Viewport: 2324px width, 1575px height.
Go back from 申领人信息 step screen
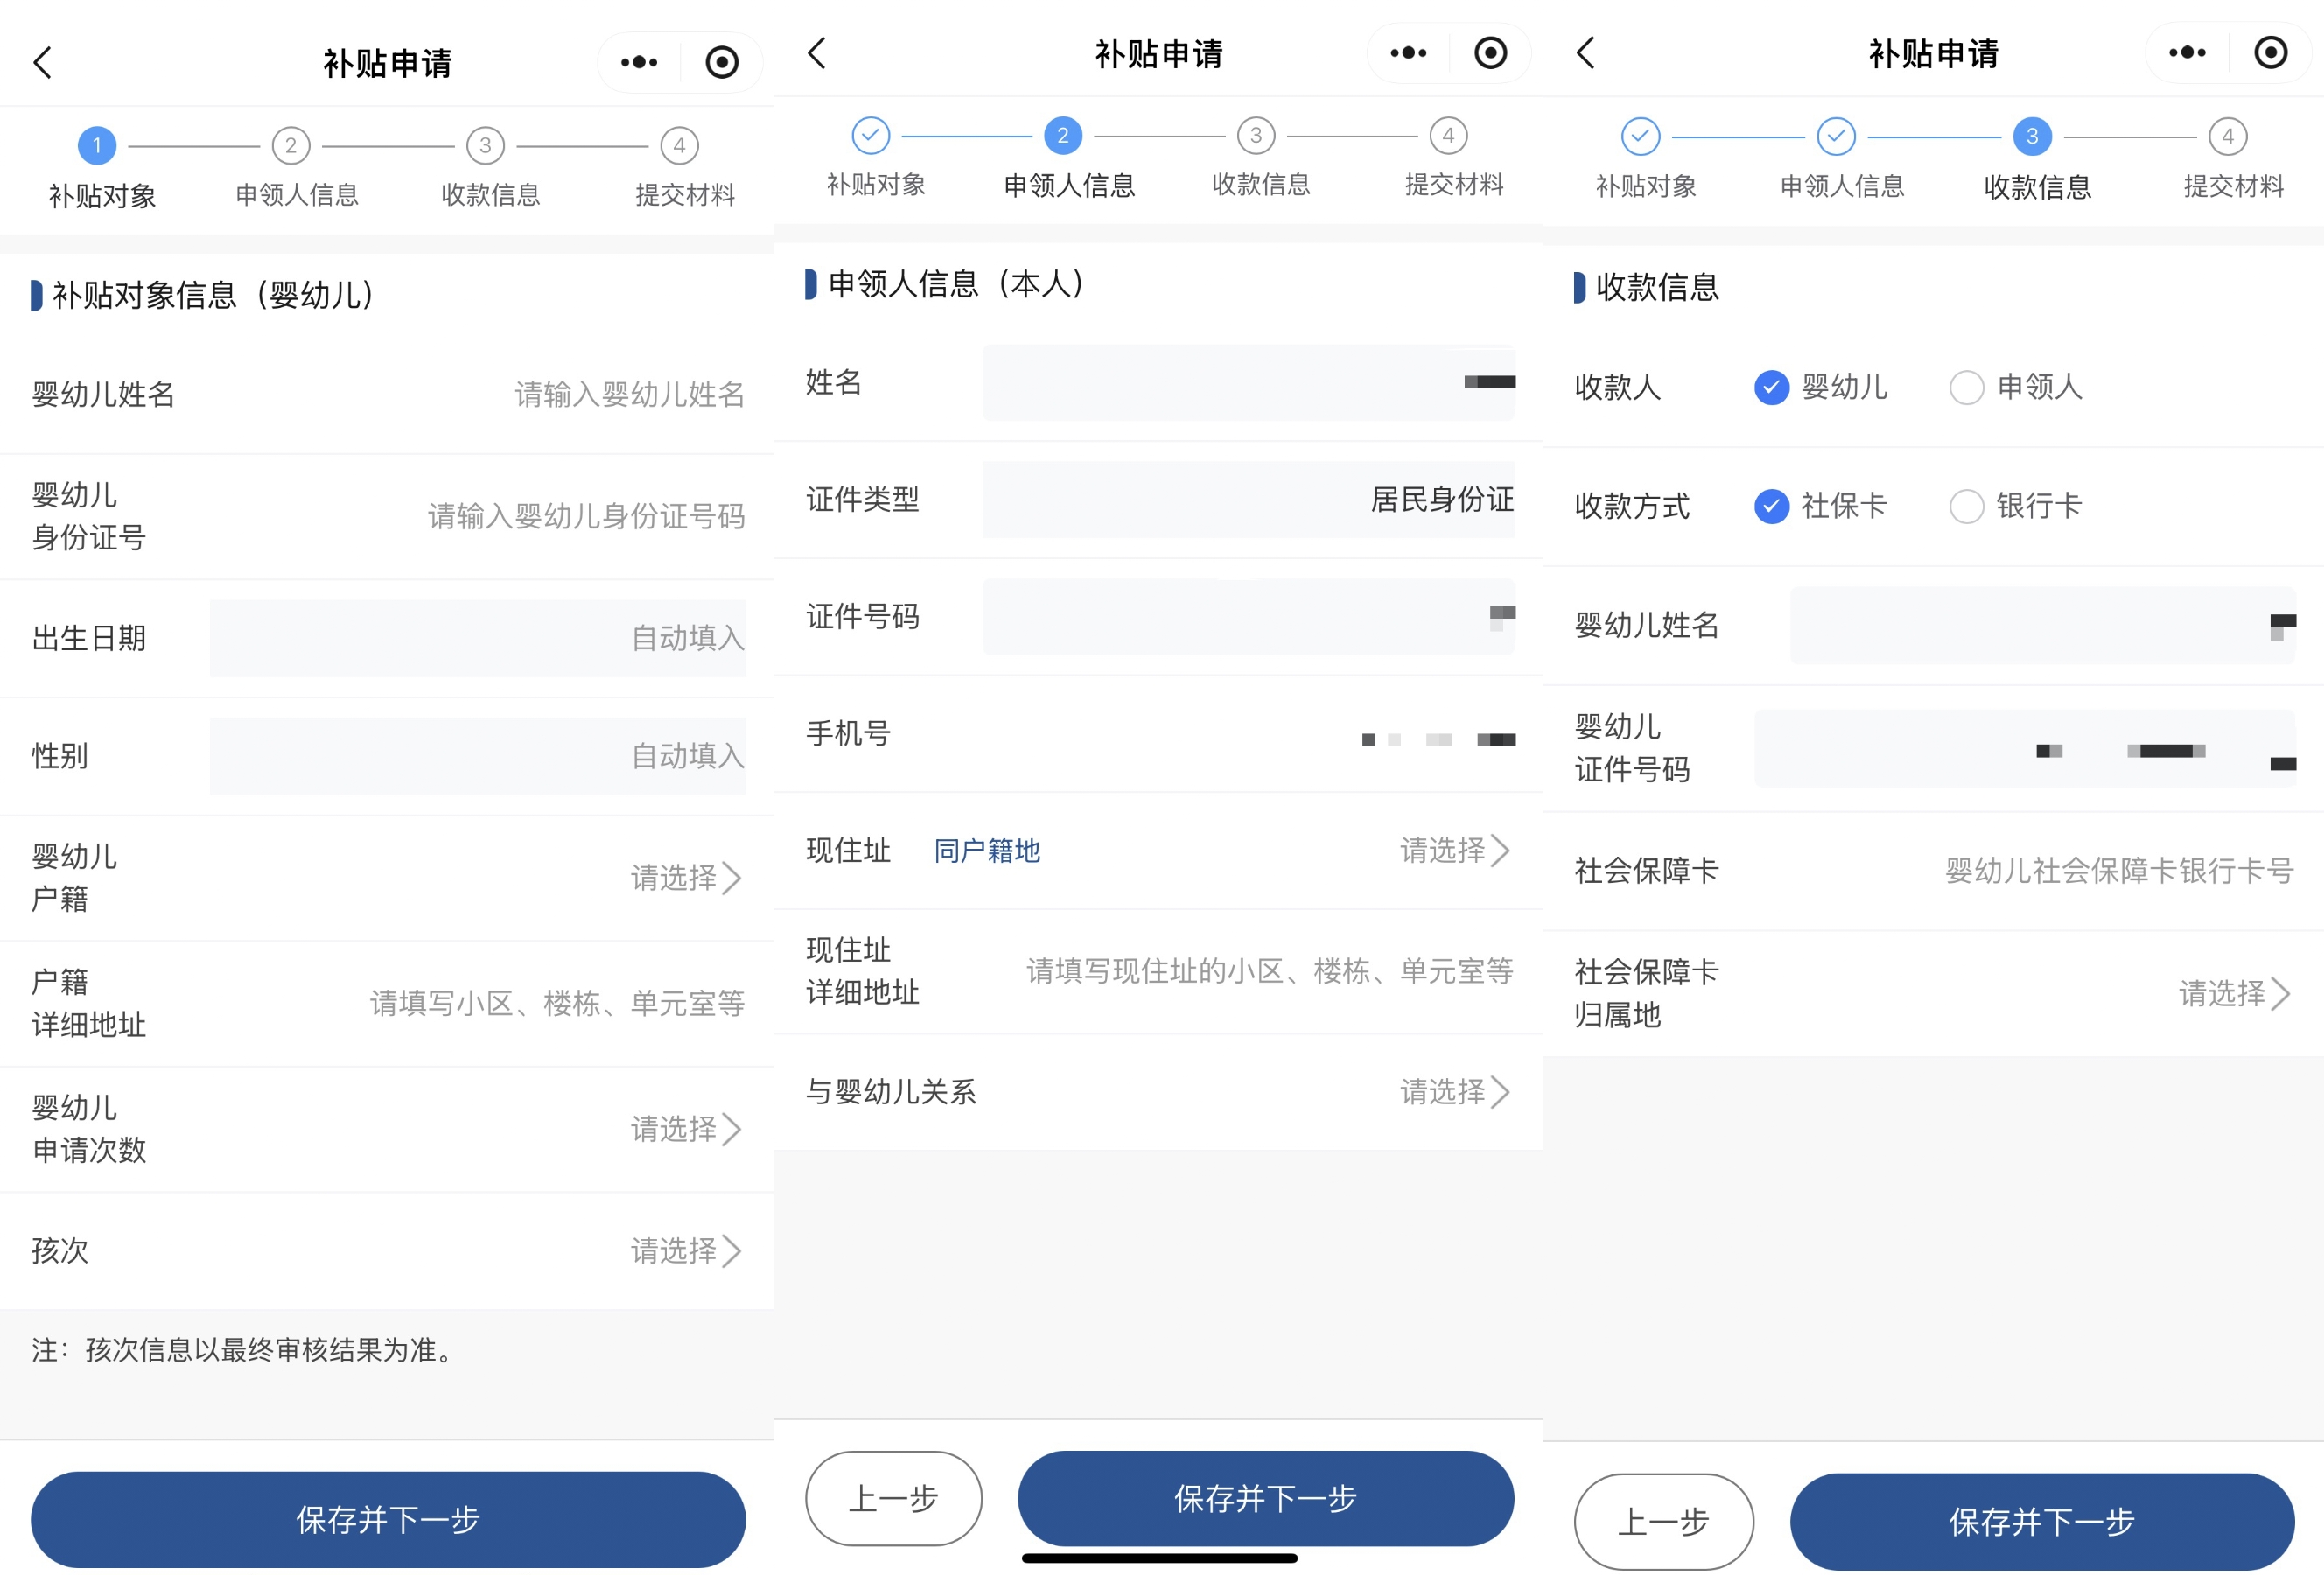coord(816,53)
